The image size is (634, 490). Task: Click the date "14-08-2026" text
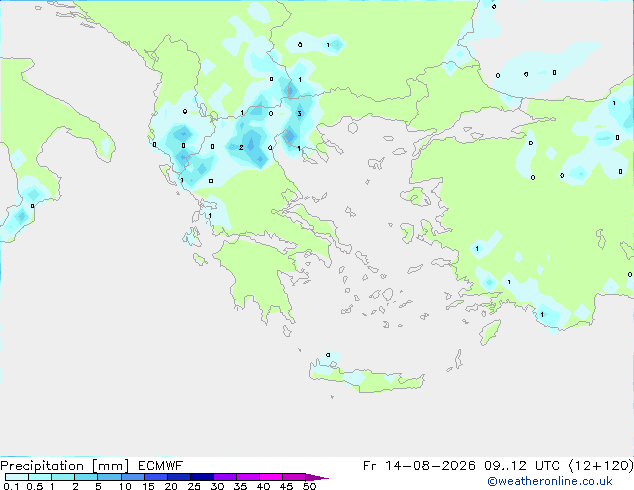point(430,466)
